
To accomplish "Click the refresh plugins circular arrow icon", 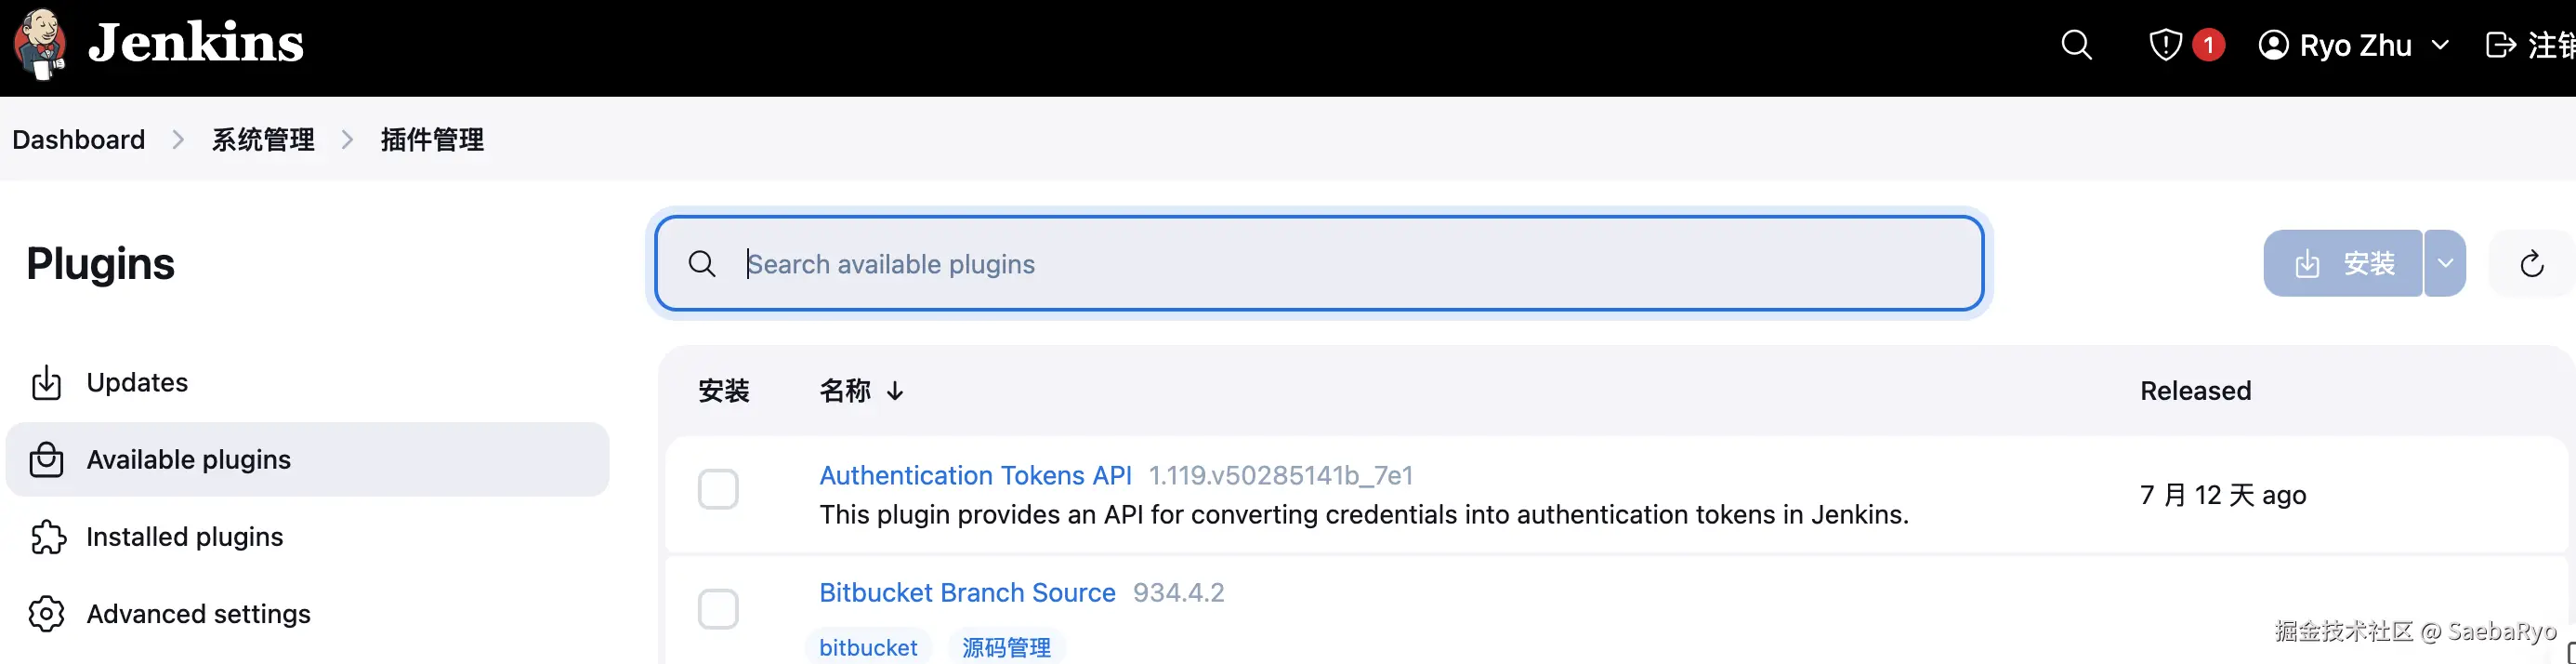I will (2531, 264).
